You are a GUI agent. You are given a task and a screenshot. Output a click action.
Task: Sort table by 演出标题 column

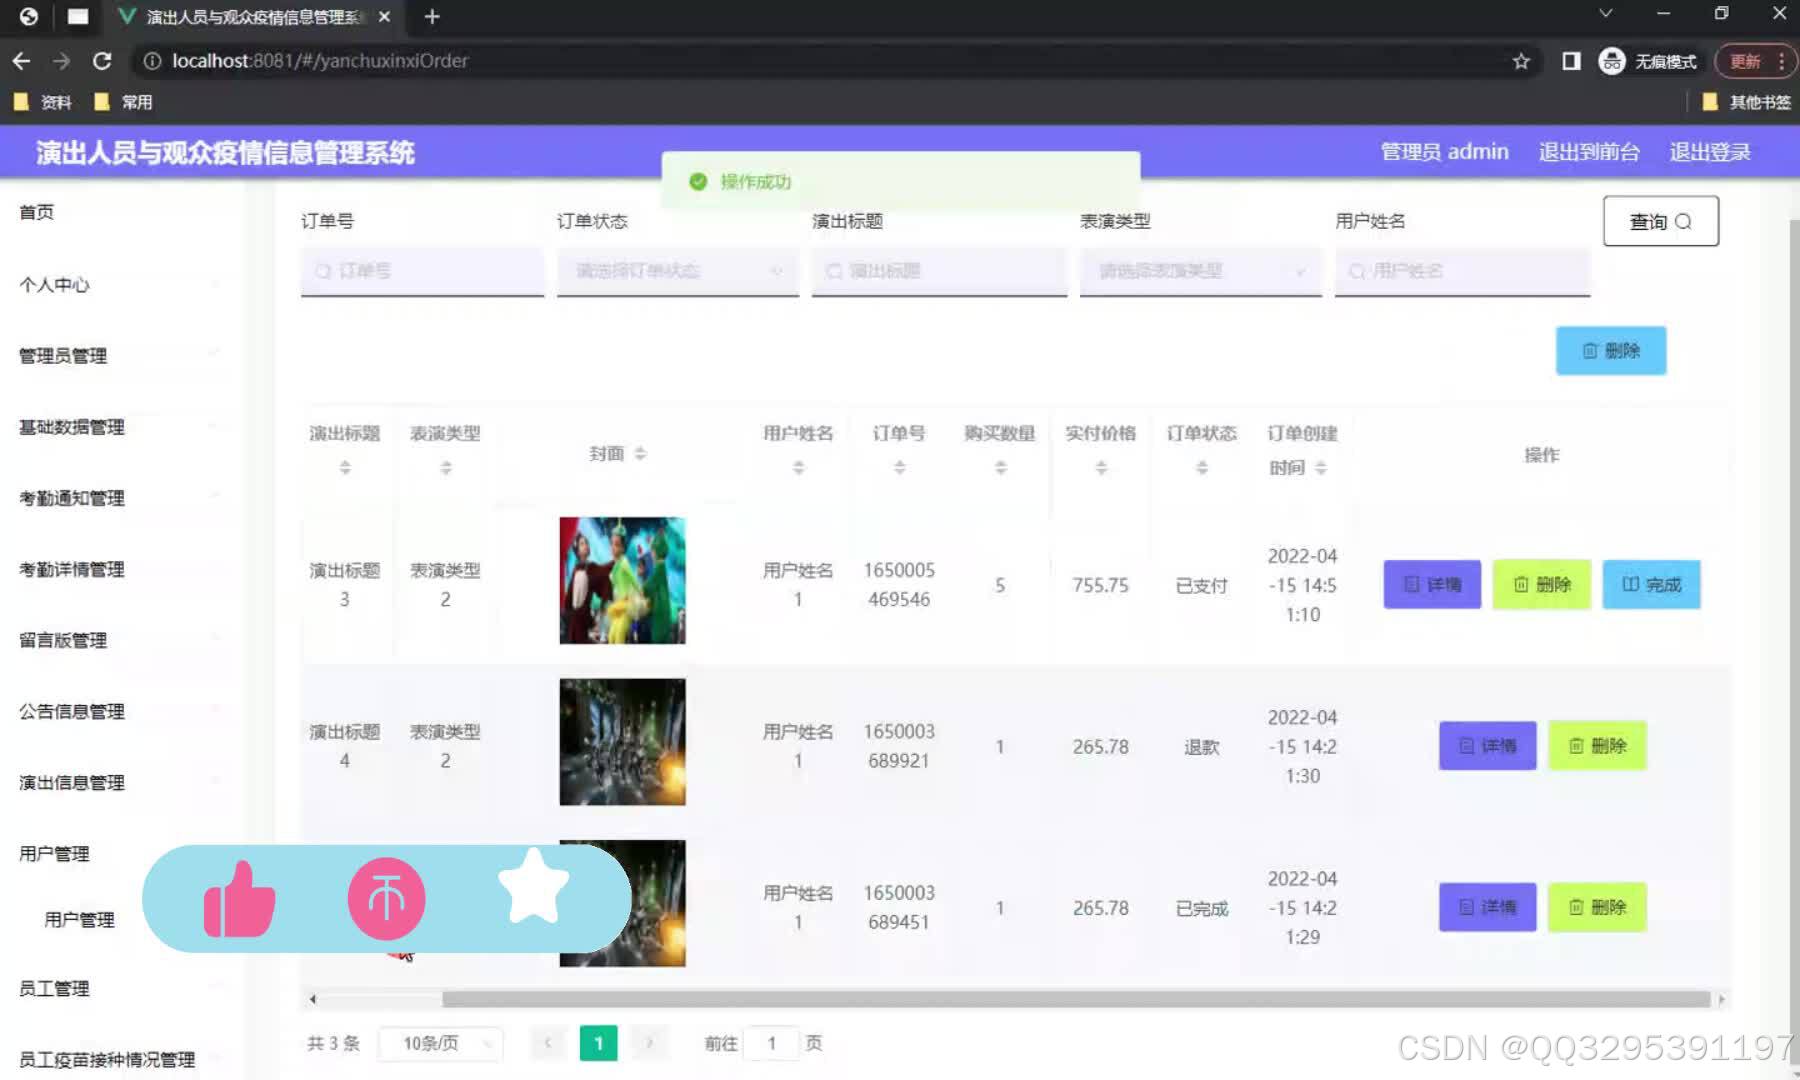click(345, 467)
